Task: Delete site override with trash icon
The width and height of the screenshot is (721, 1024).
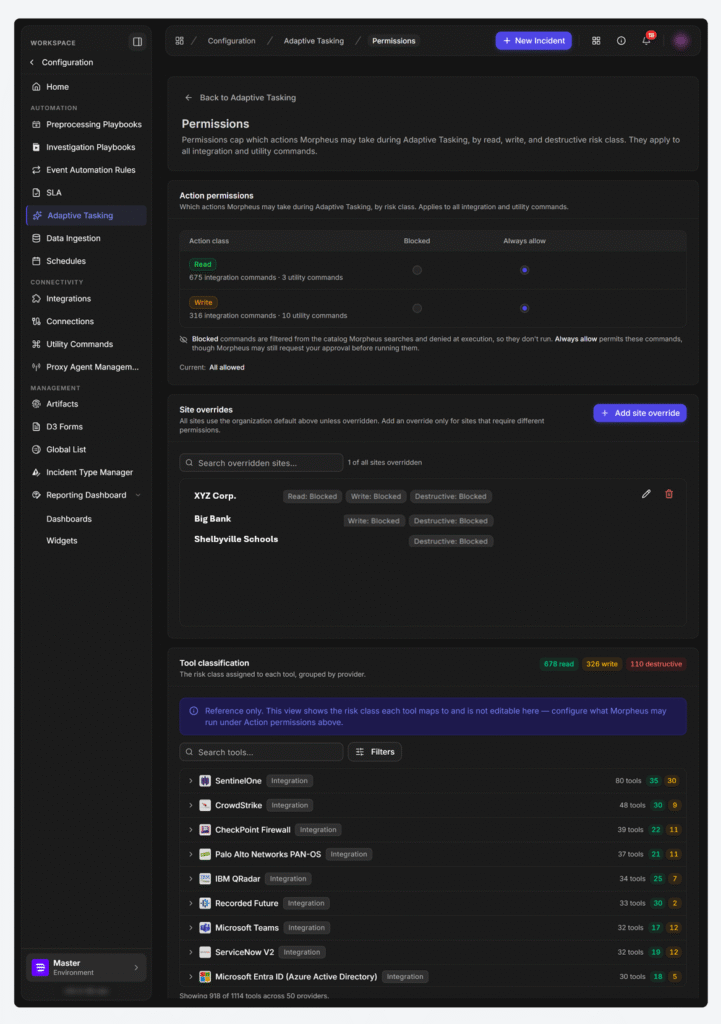Action: pos(669,494)
